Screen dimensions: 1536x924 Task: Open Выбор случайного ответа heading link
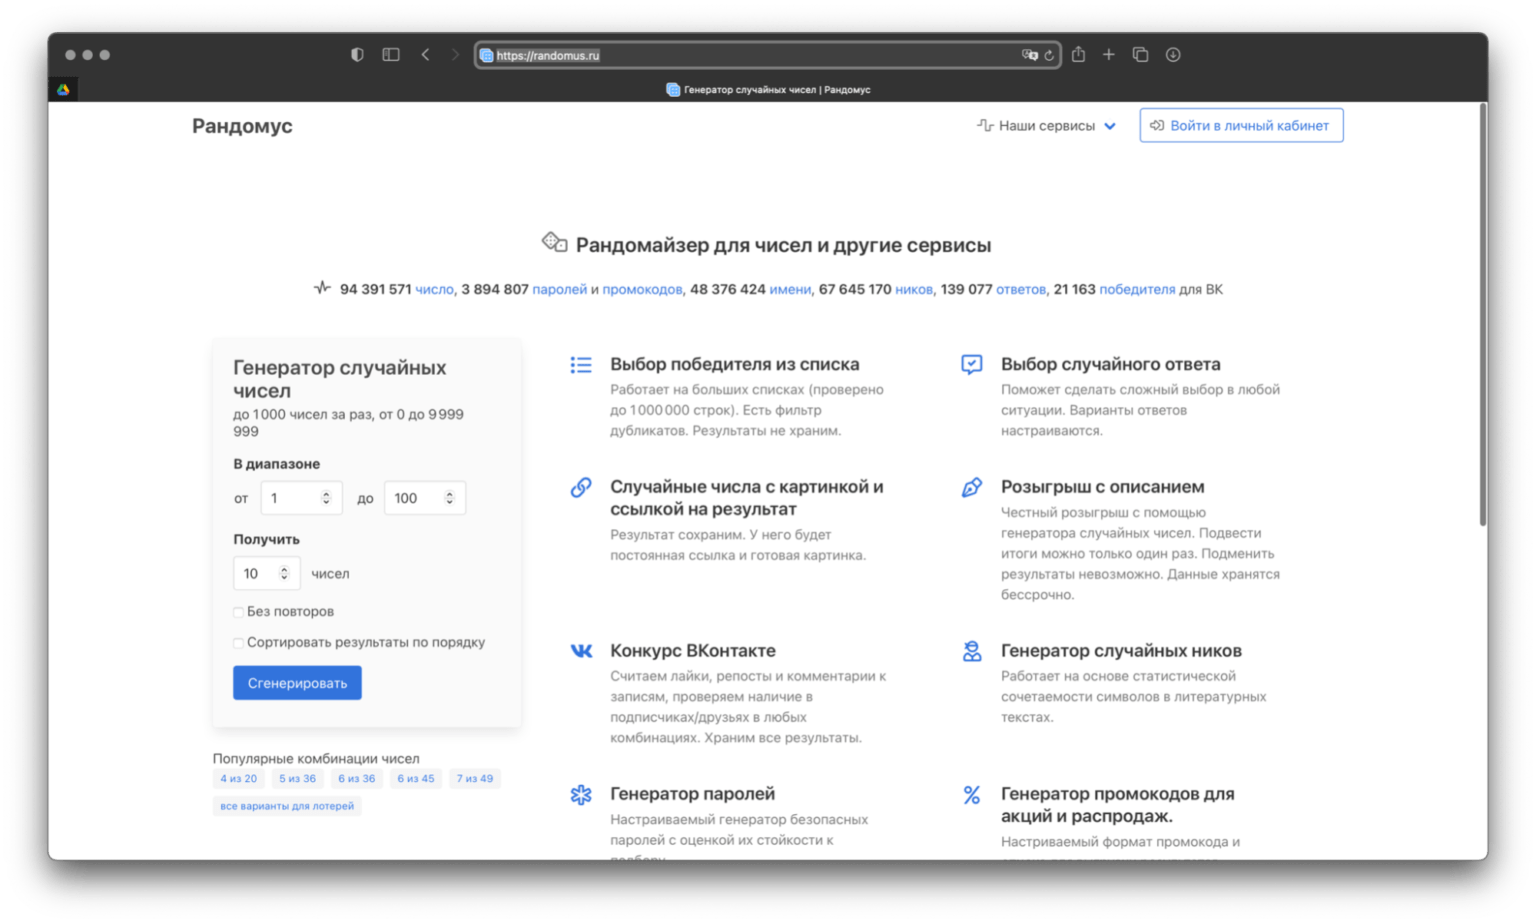pyautogui.click(x=1110, y=365)
